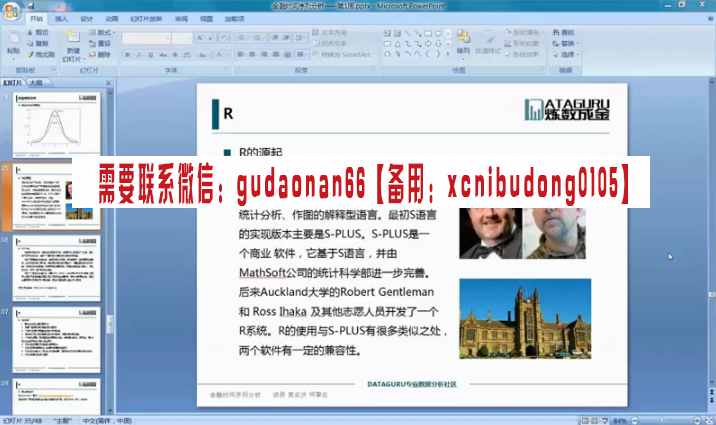The height and width of the screenshot is (425, 716).
Task: Open Font group dialog launcher
Action: click(227, 69)
